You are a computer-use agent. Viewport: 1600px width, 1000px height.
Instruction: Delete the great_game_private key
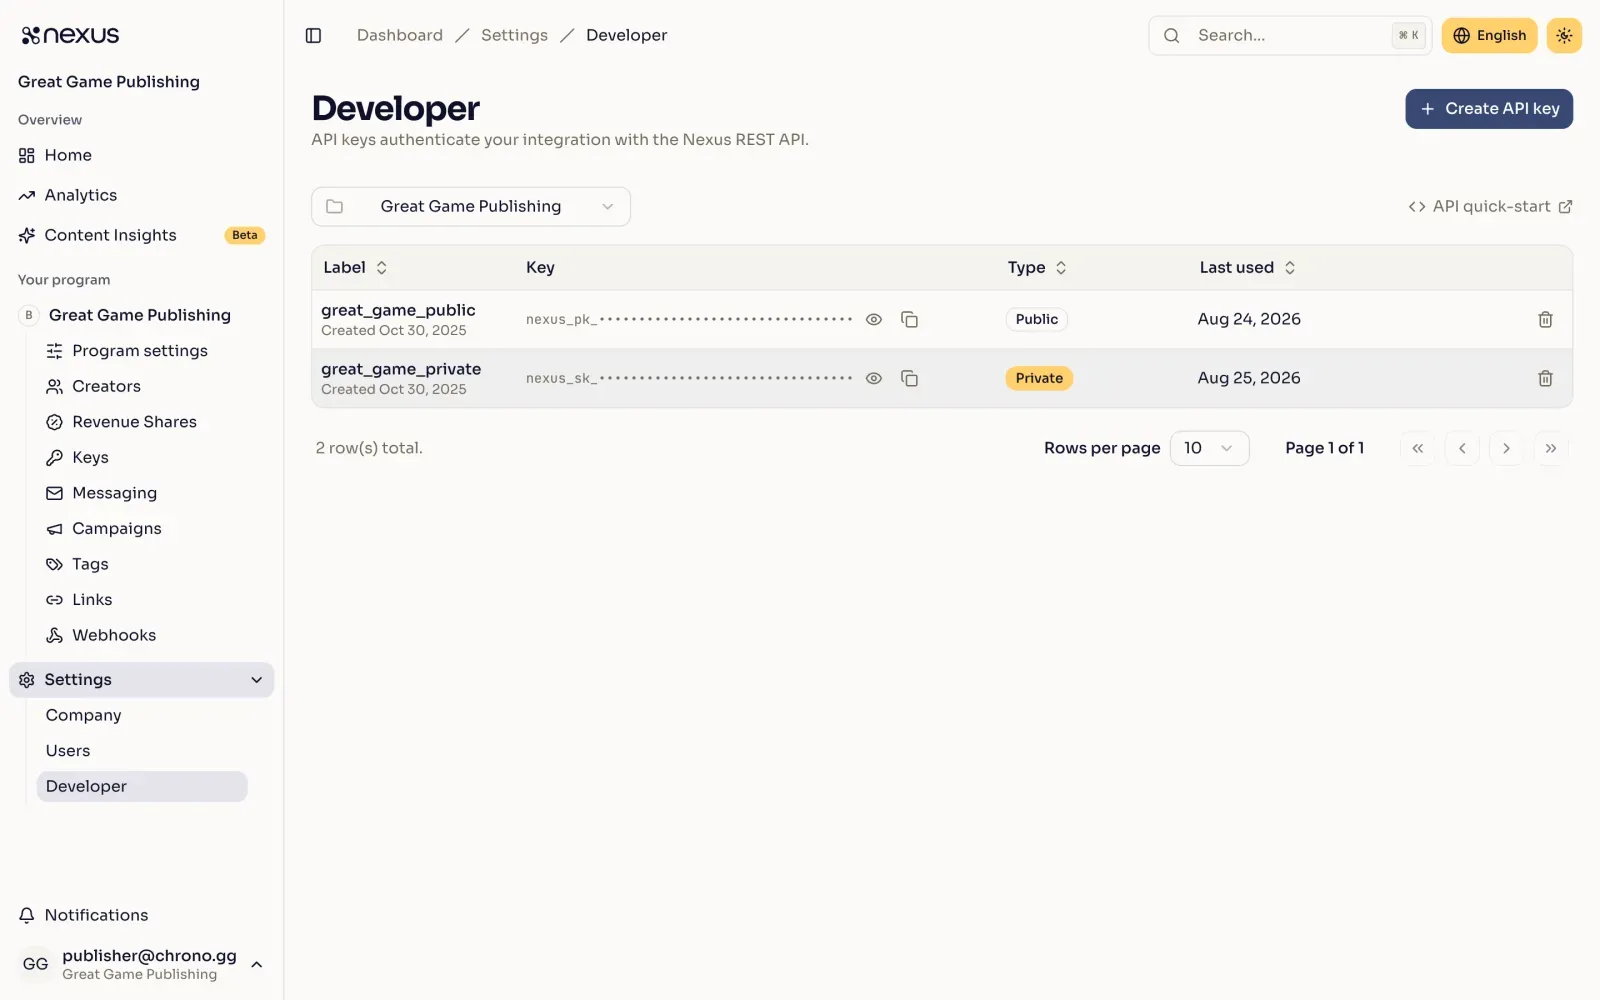click(1545, 378)
